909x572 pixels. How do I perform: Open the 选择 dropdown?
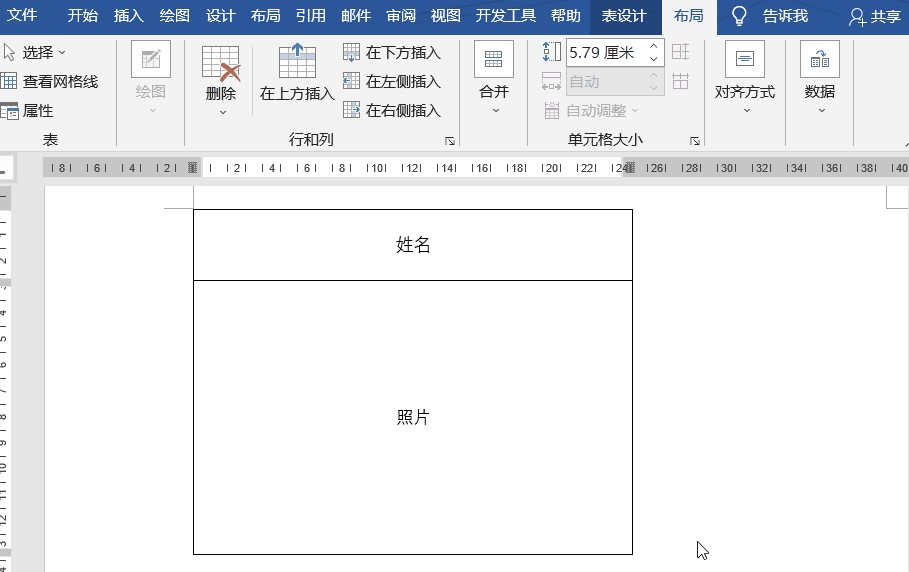(35, 52)
